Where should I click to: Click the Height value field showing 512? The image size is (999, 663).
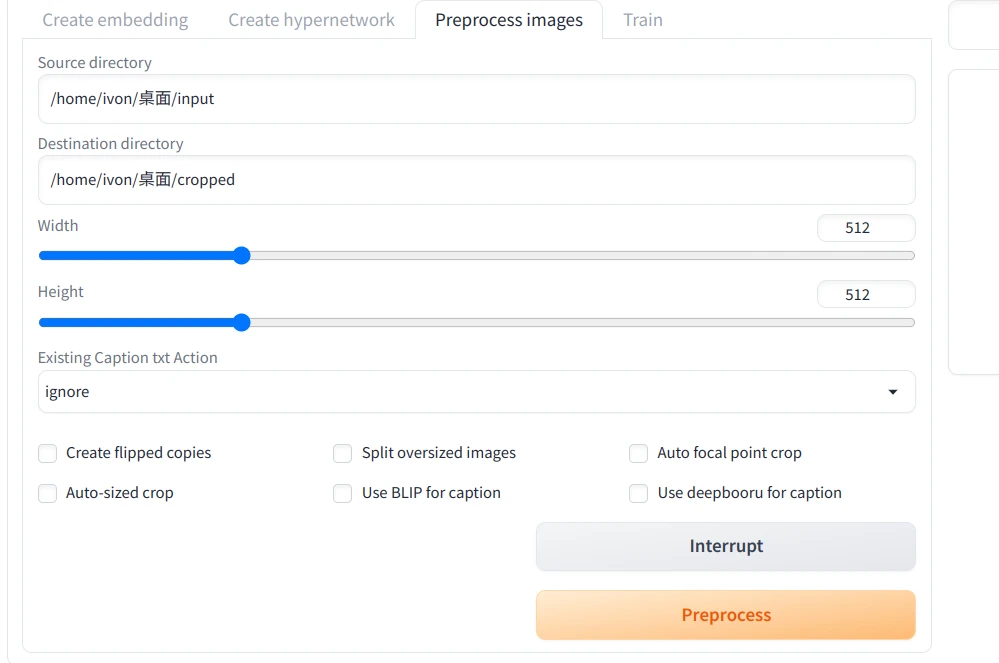[x=865, y=295]
